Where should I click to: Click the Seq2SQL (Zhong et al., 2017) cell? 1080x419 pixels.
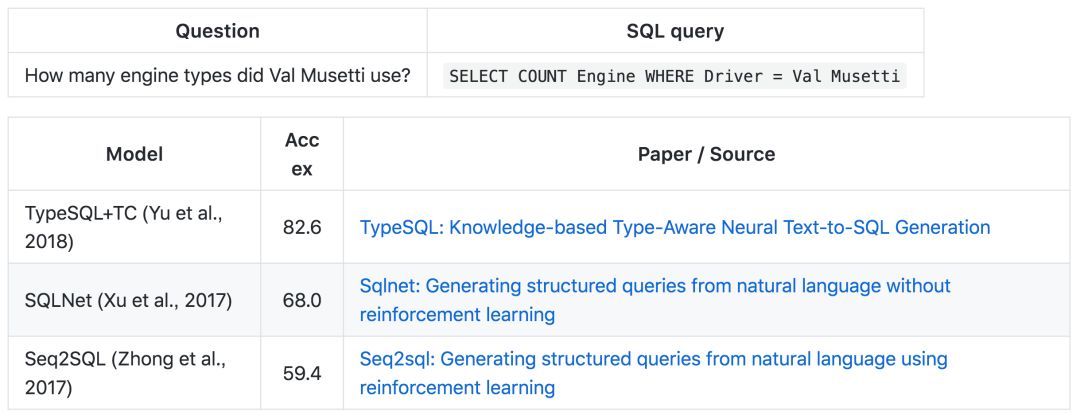pos(134,374)
